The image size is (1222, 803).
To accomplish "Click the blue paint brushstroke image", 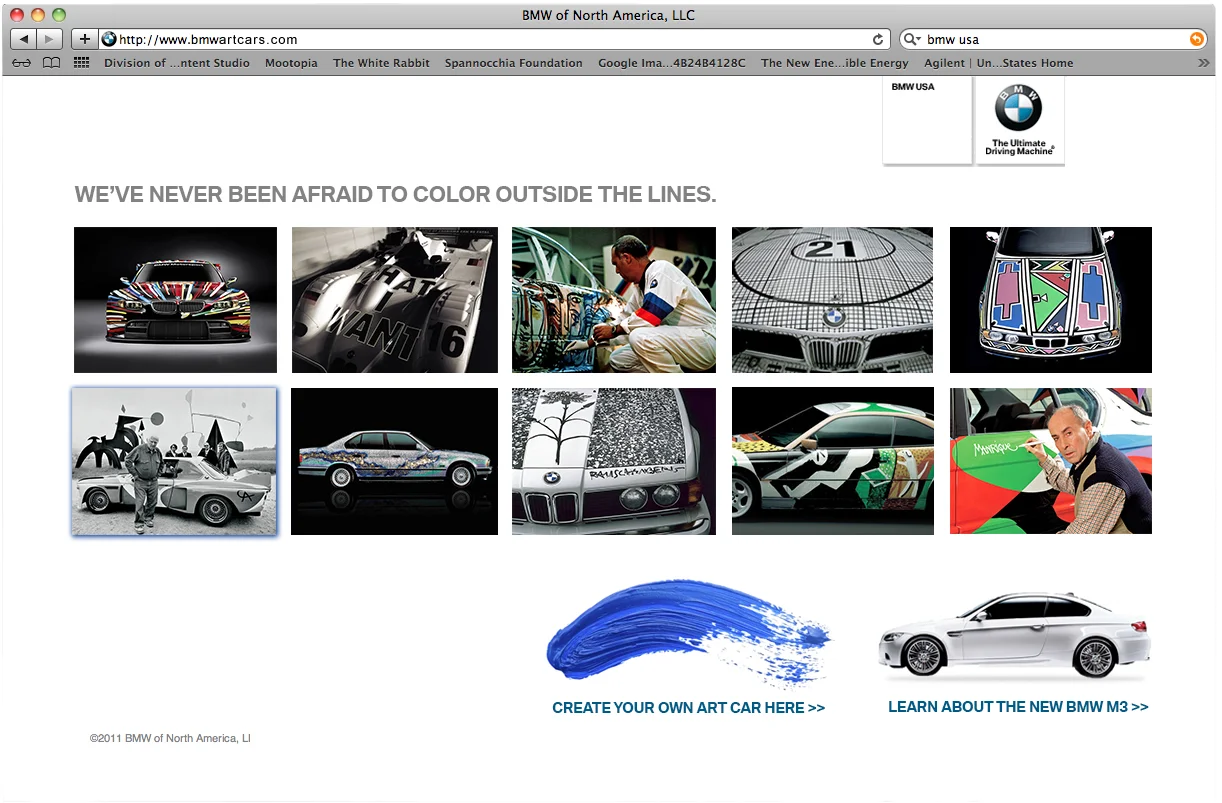I will pos(689,633).
